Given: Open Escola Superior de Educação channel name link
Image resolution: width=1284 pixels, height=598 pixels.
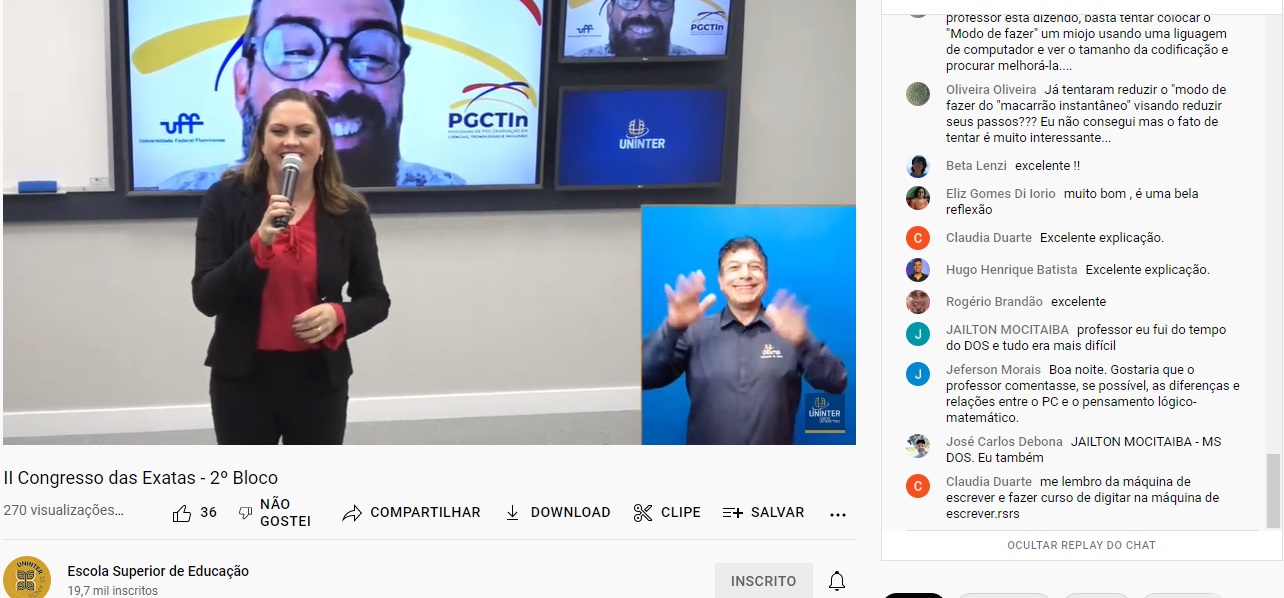Looking at the screenshot, I should [158, 571].
